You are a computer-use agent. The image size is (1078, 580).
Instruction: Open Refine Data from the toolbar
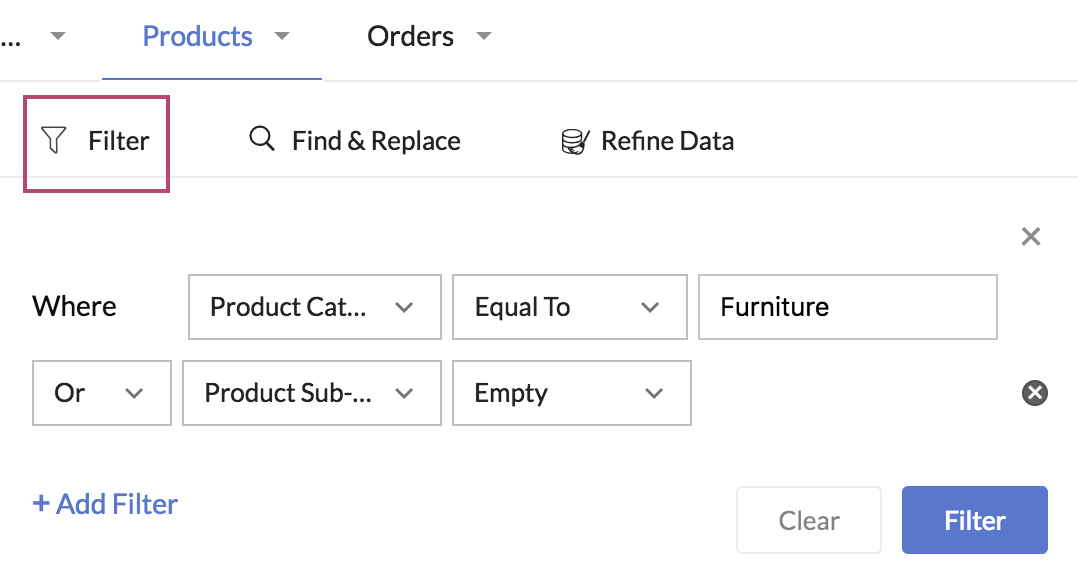point(667,141)
